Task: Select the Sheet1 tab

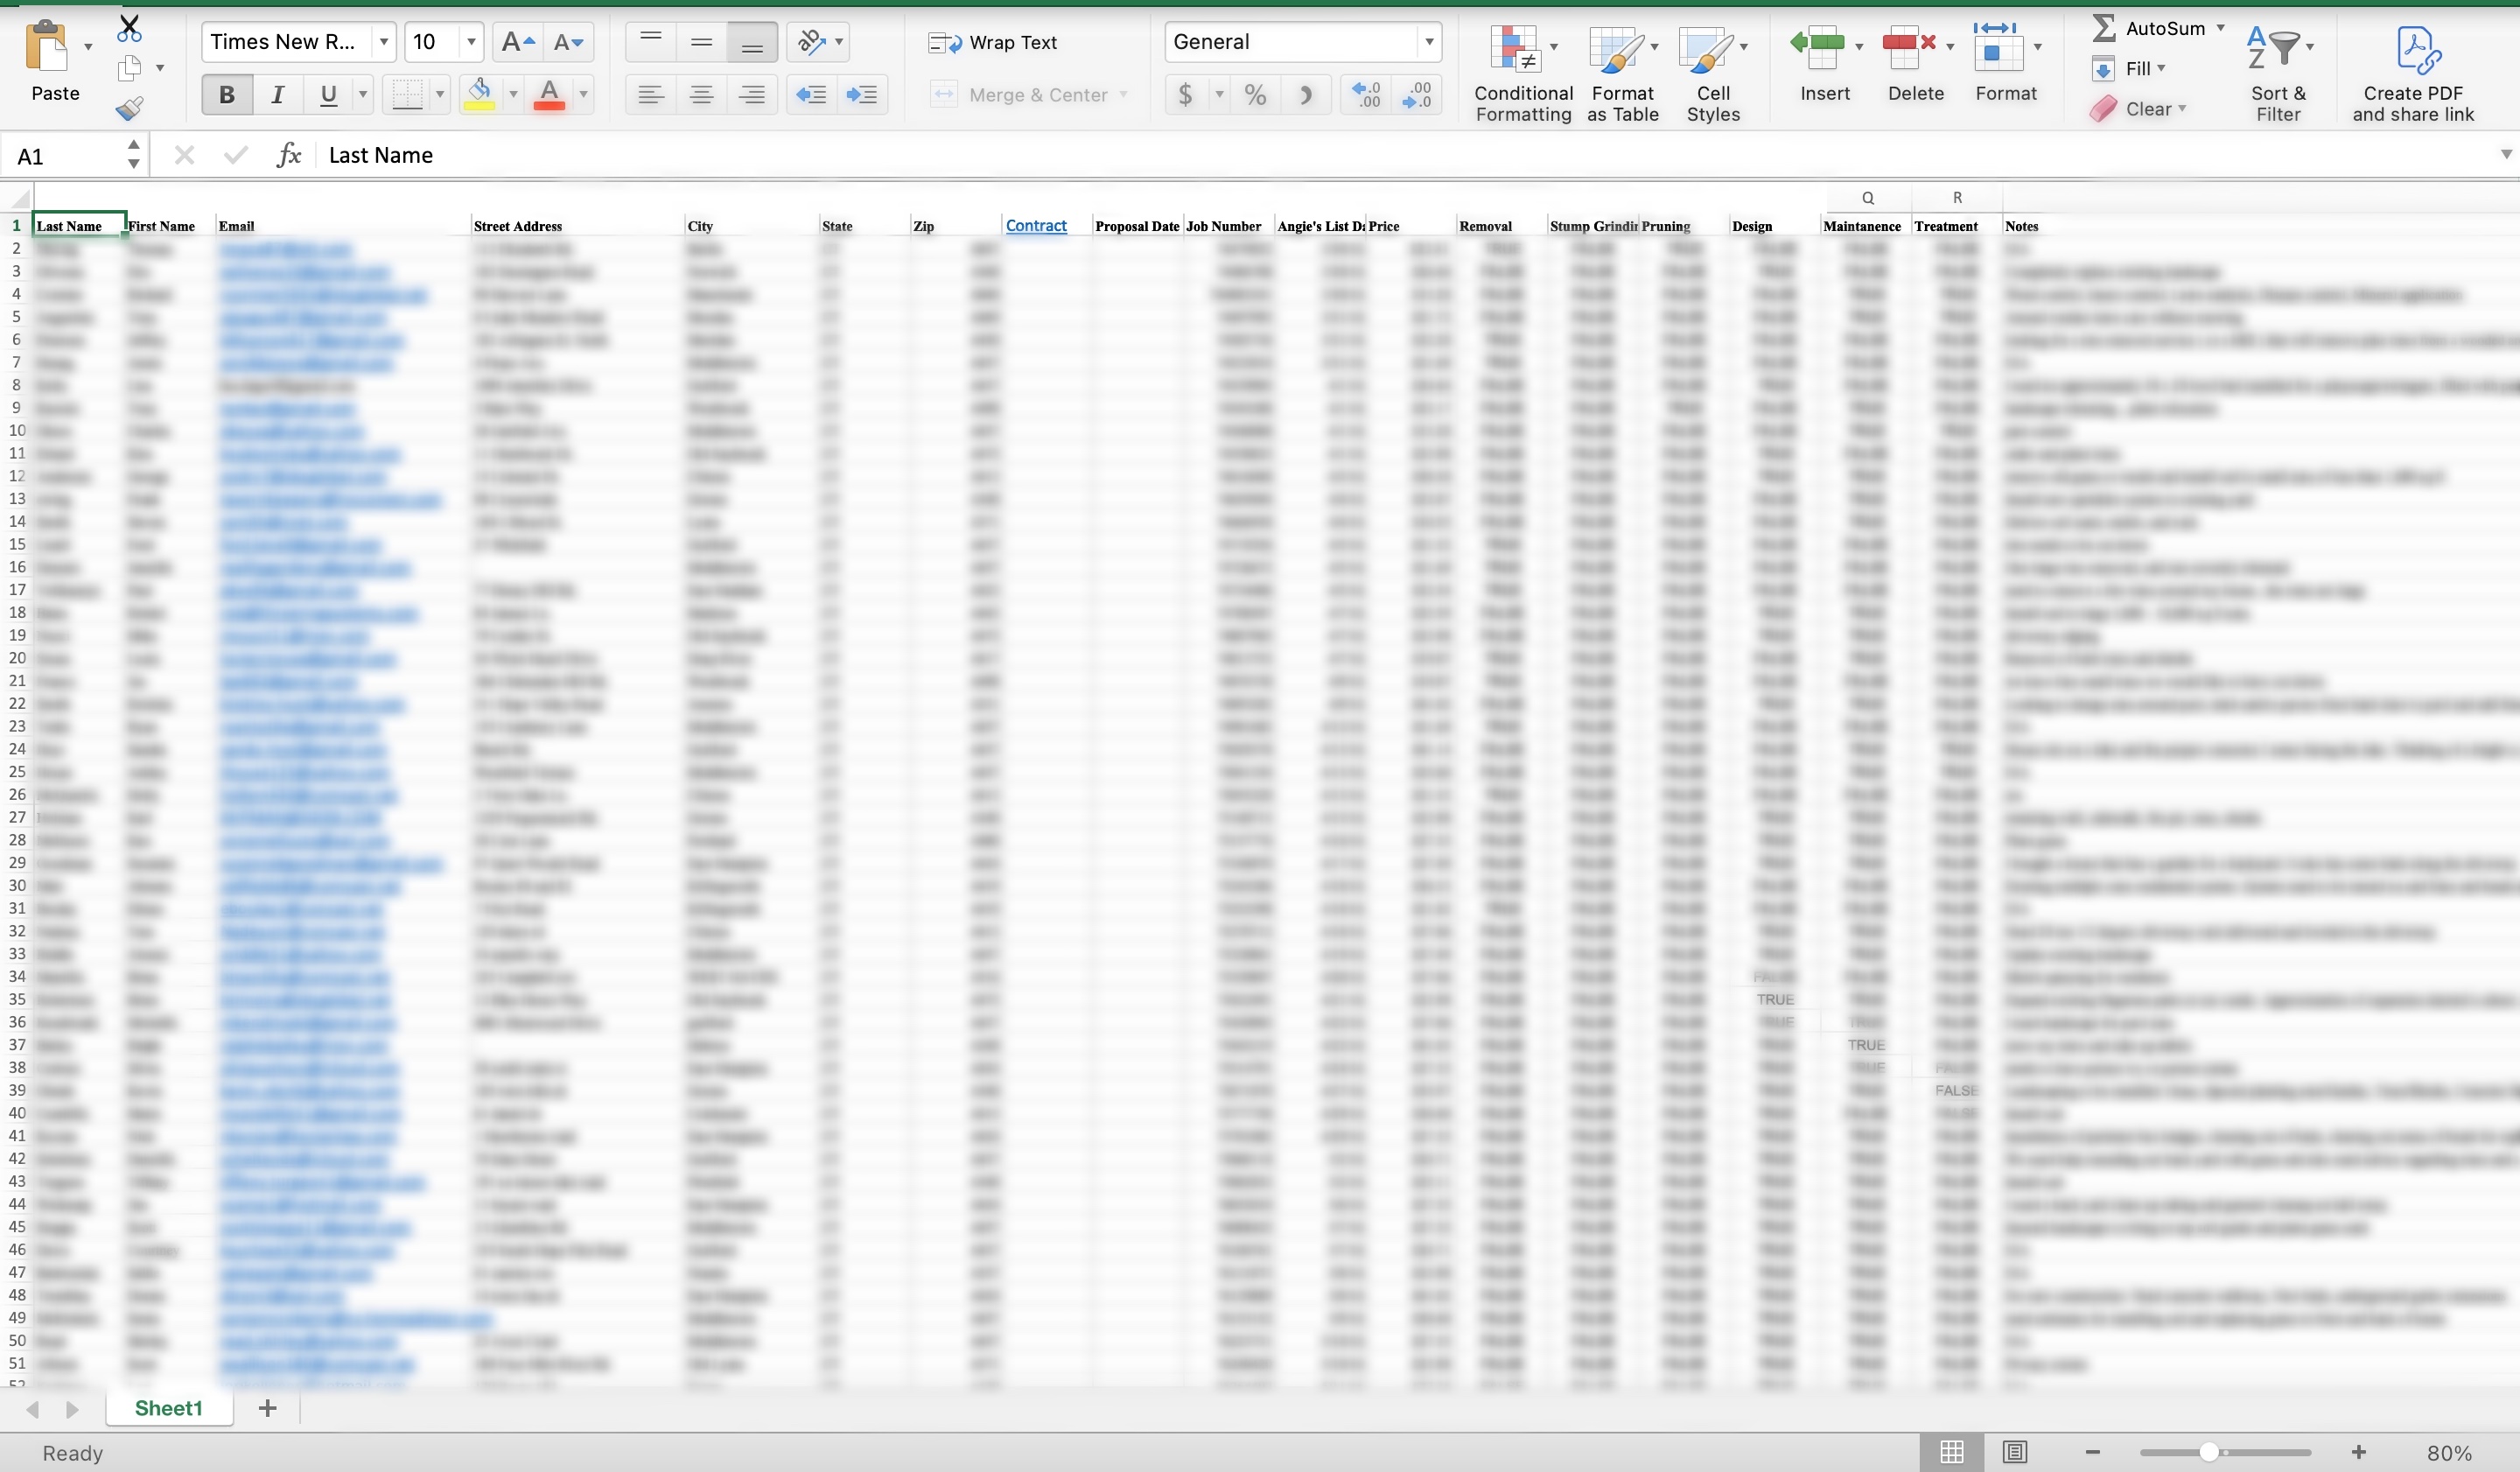Action: [x=168, y=1407]
